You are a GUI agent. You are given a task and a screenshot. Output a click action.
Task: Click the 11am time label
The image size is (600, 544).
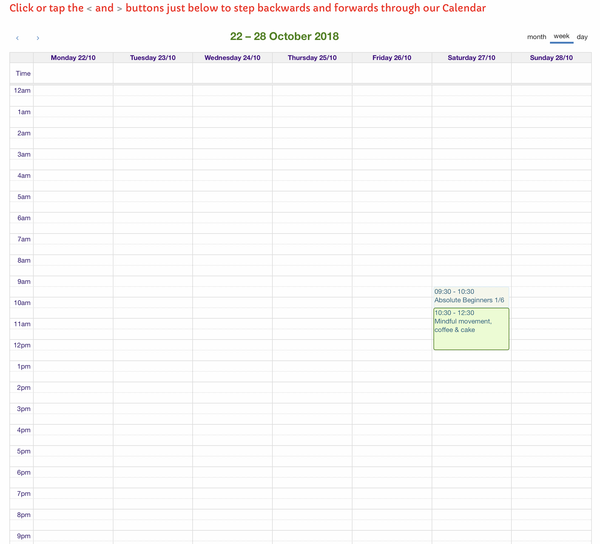pos(22,324)
